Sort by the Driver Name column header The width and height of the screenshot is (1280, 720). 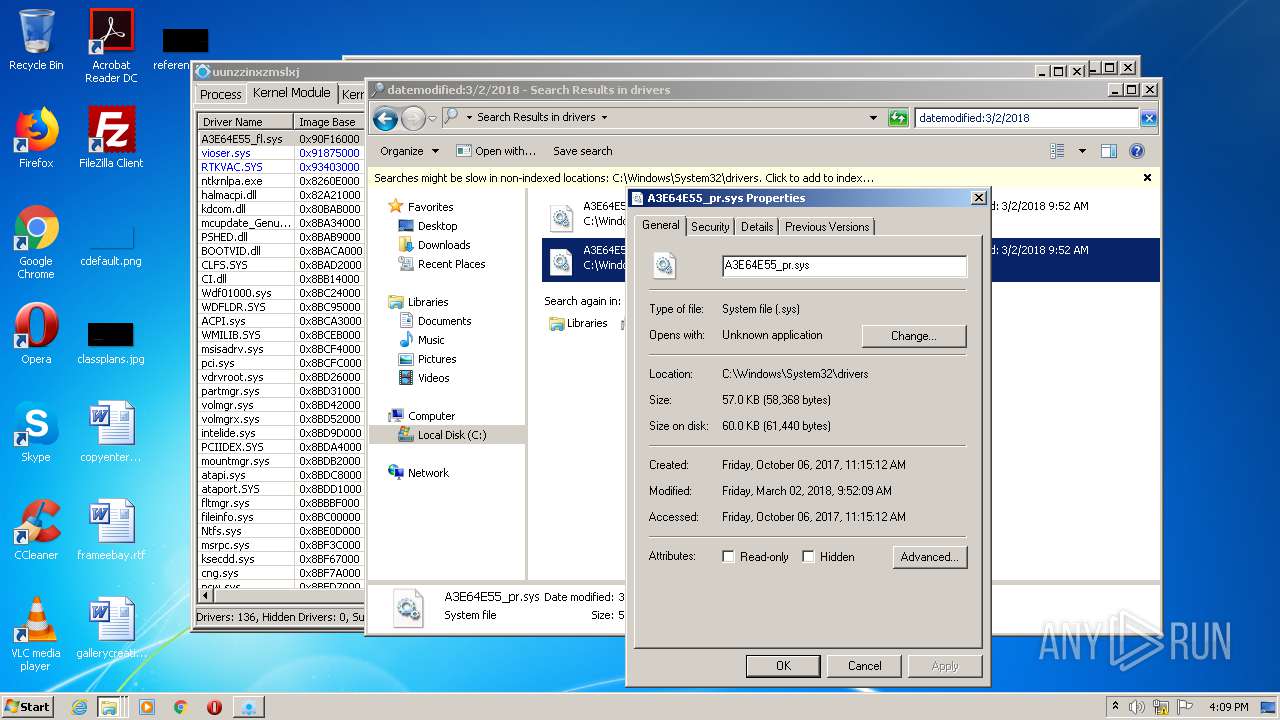[x=245, y=122]
